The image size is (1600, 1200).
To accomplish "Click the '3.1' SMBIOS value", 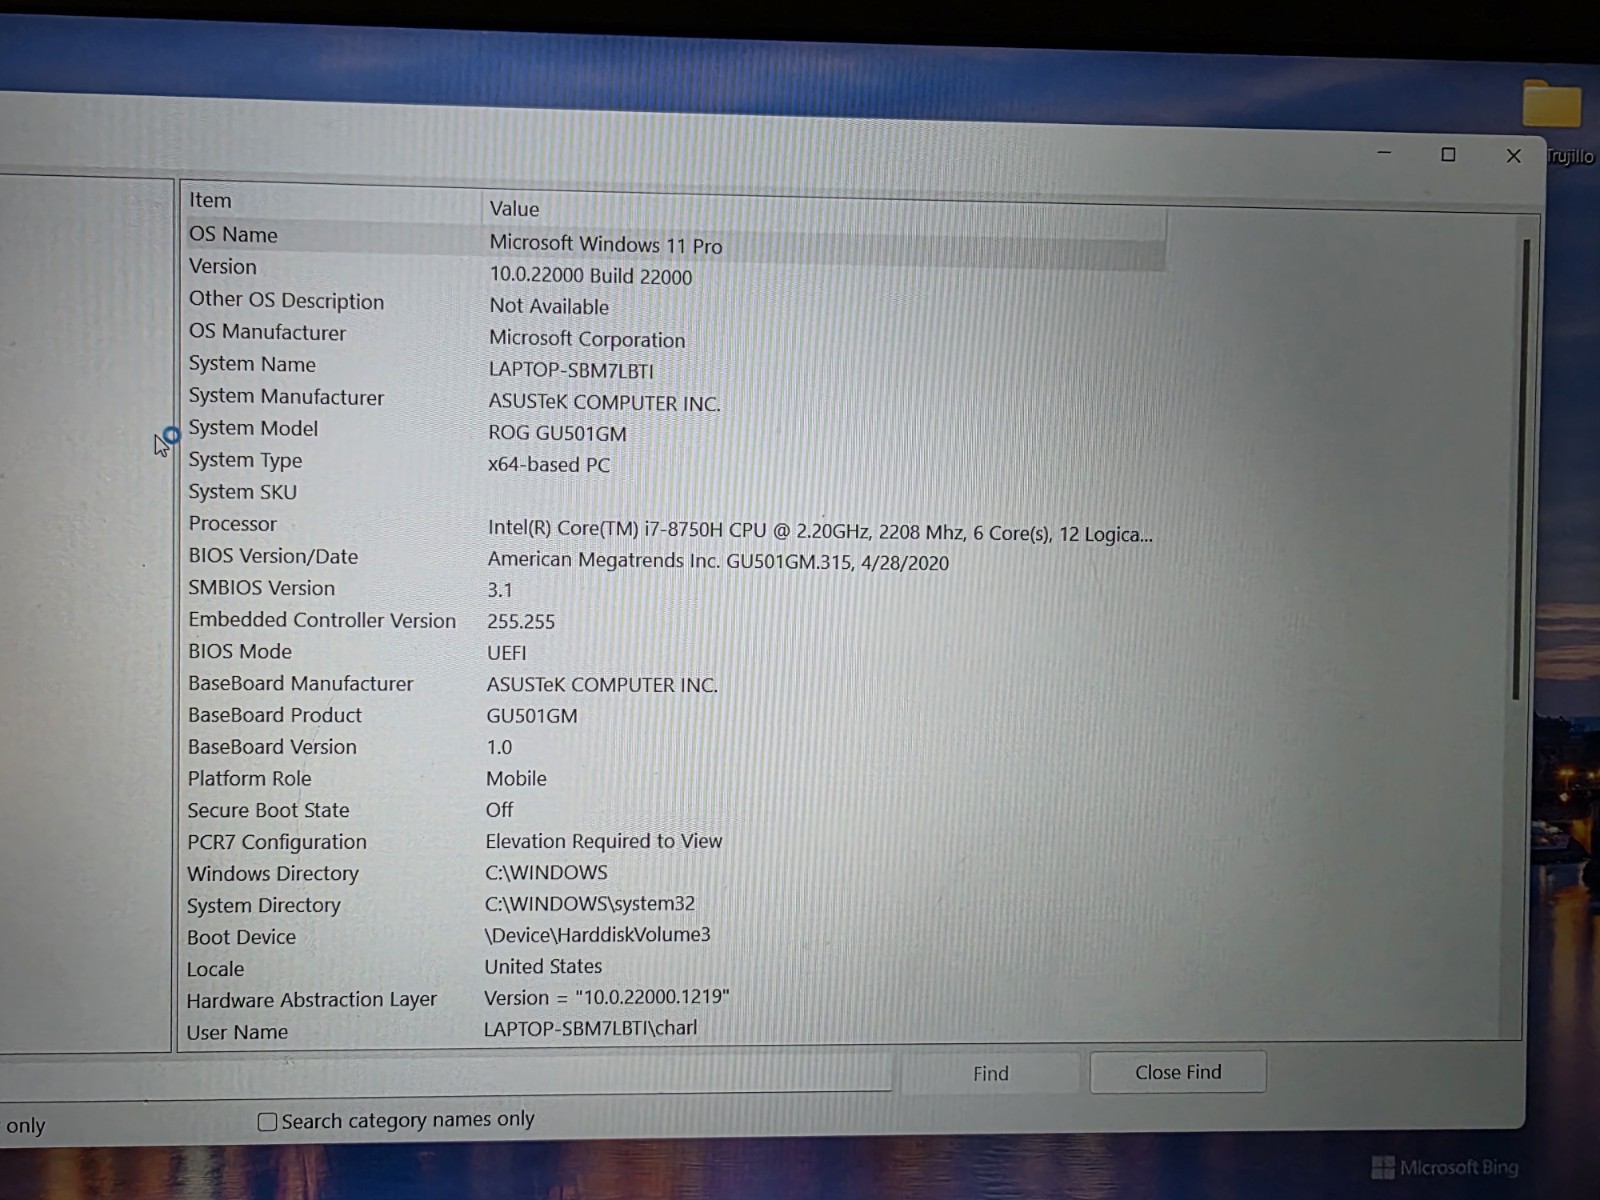I will point(500,590).
